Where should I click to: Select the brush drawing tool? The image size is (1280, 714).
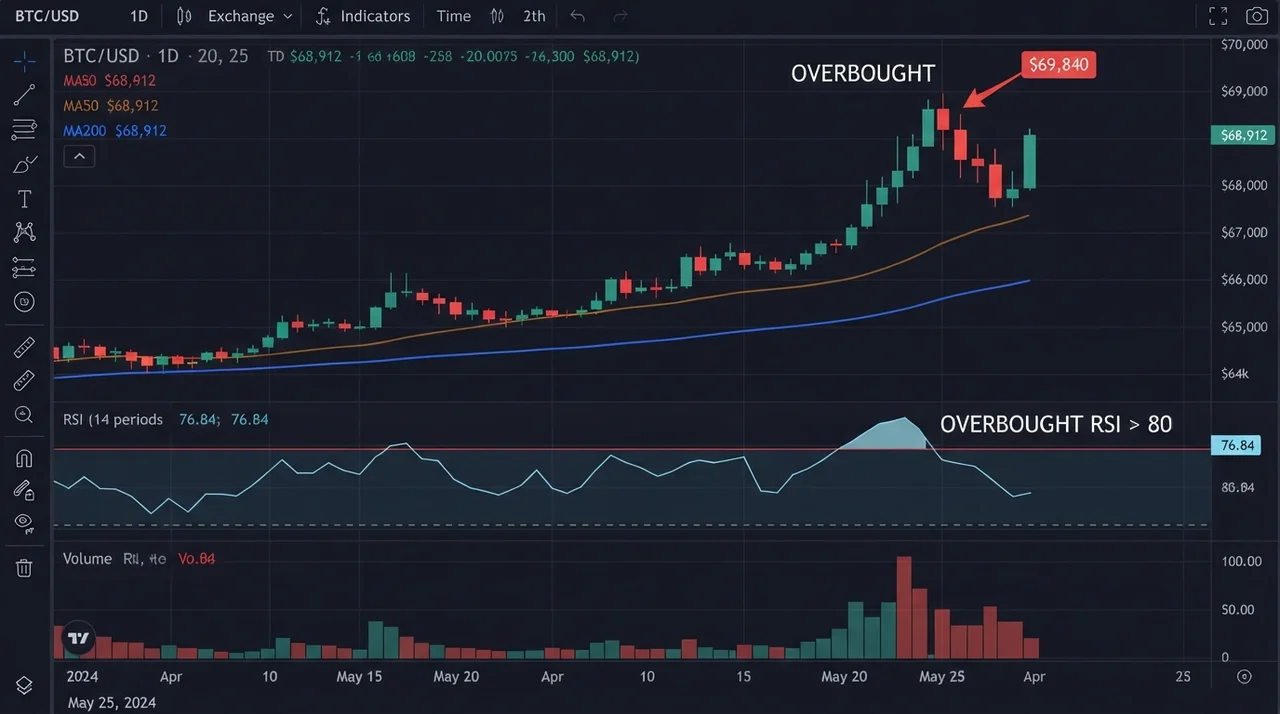point(25,164)
